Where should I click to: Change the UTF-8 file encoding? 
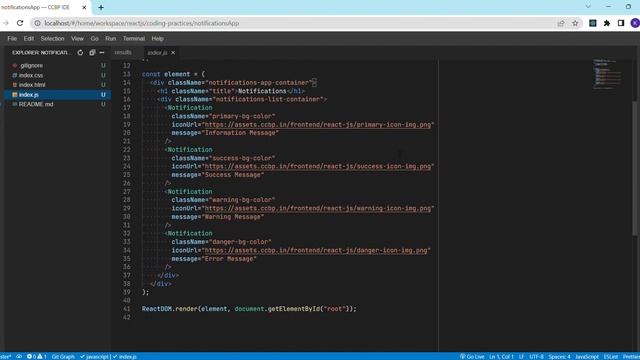536,356
